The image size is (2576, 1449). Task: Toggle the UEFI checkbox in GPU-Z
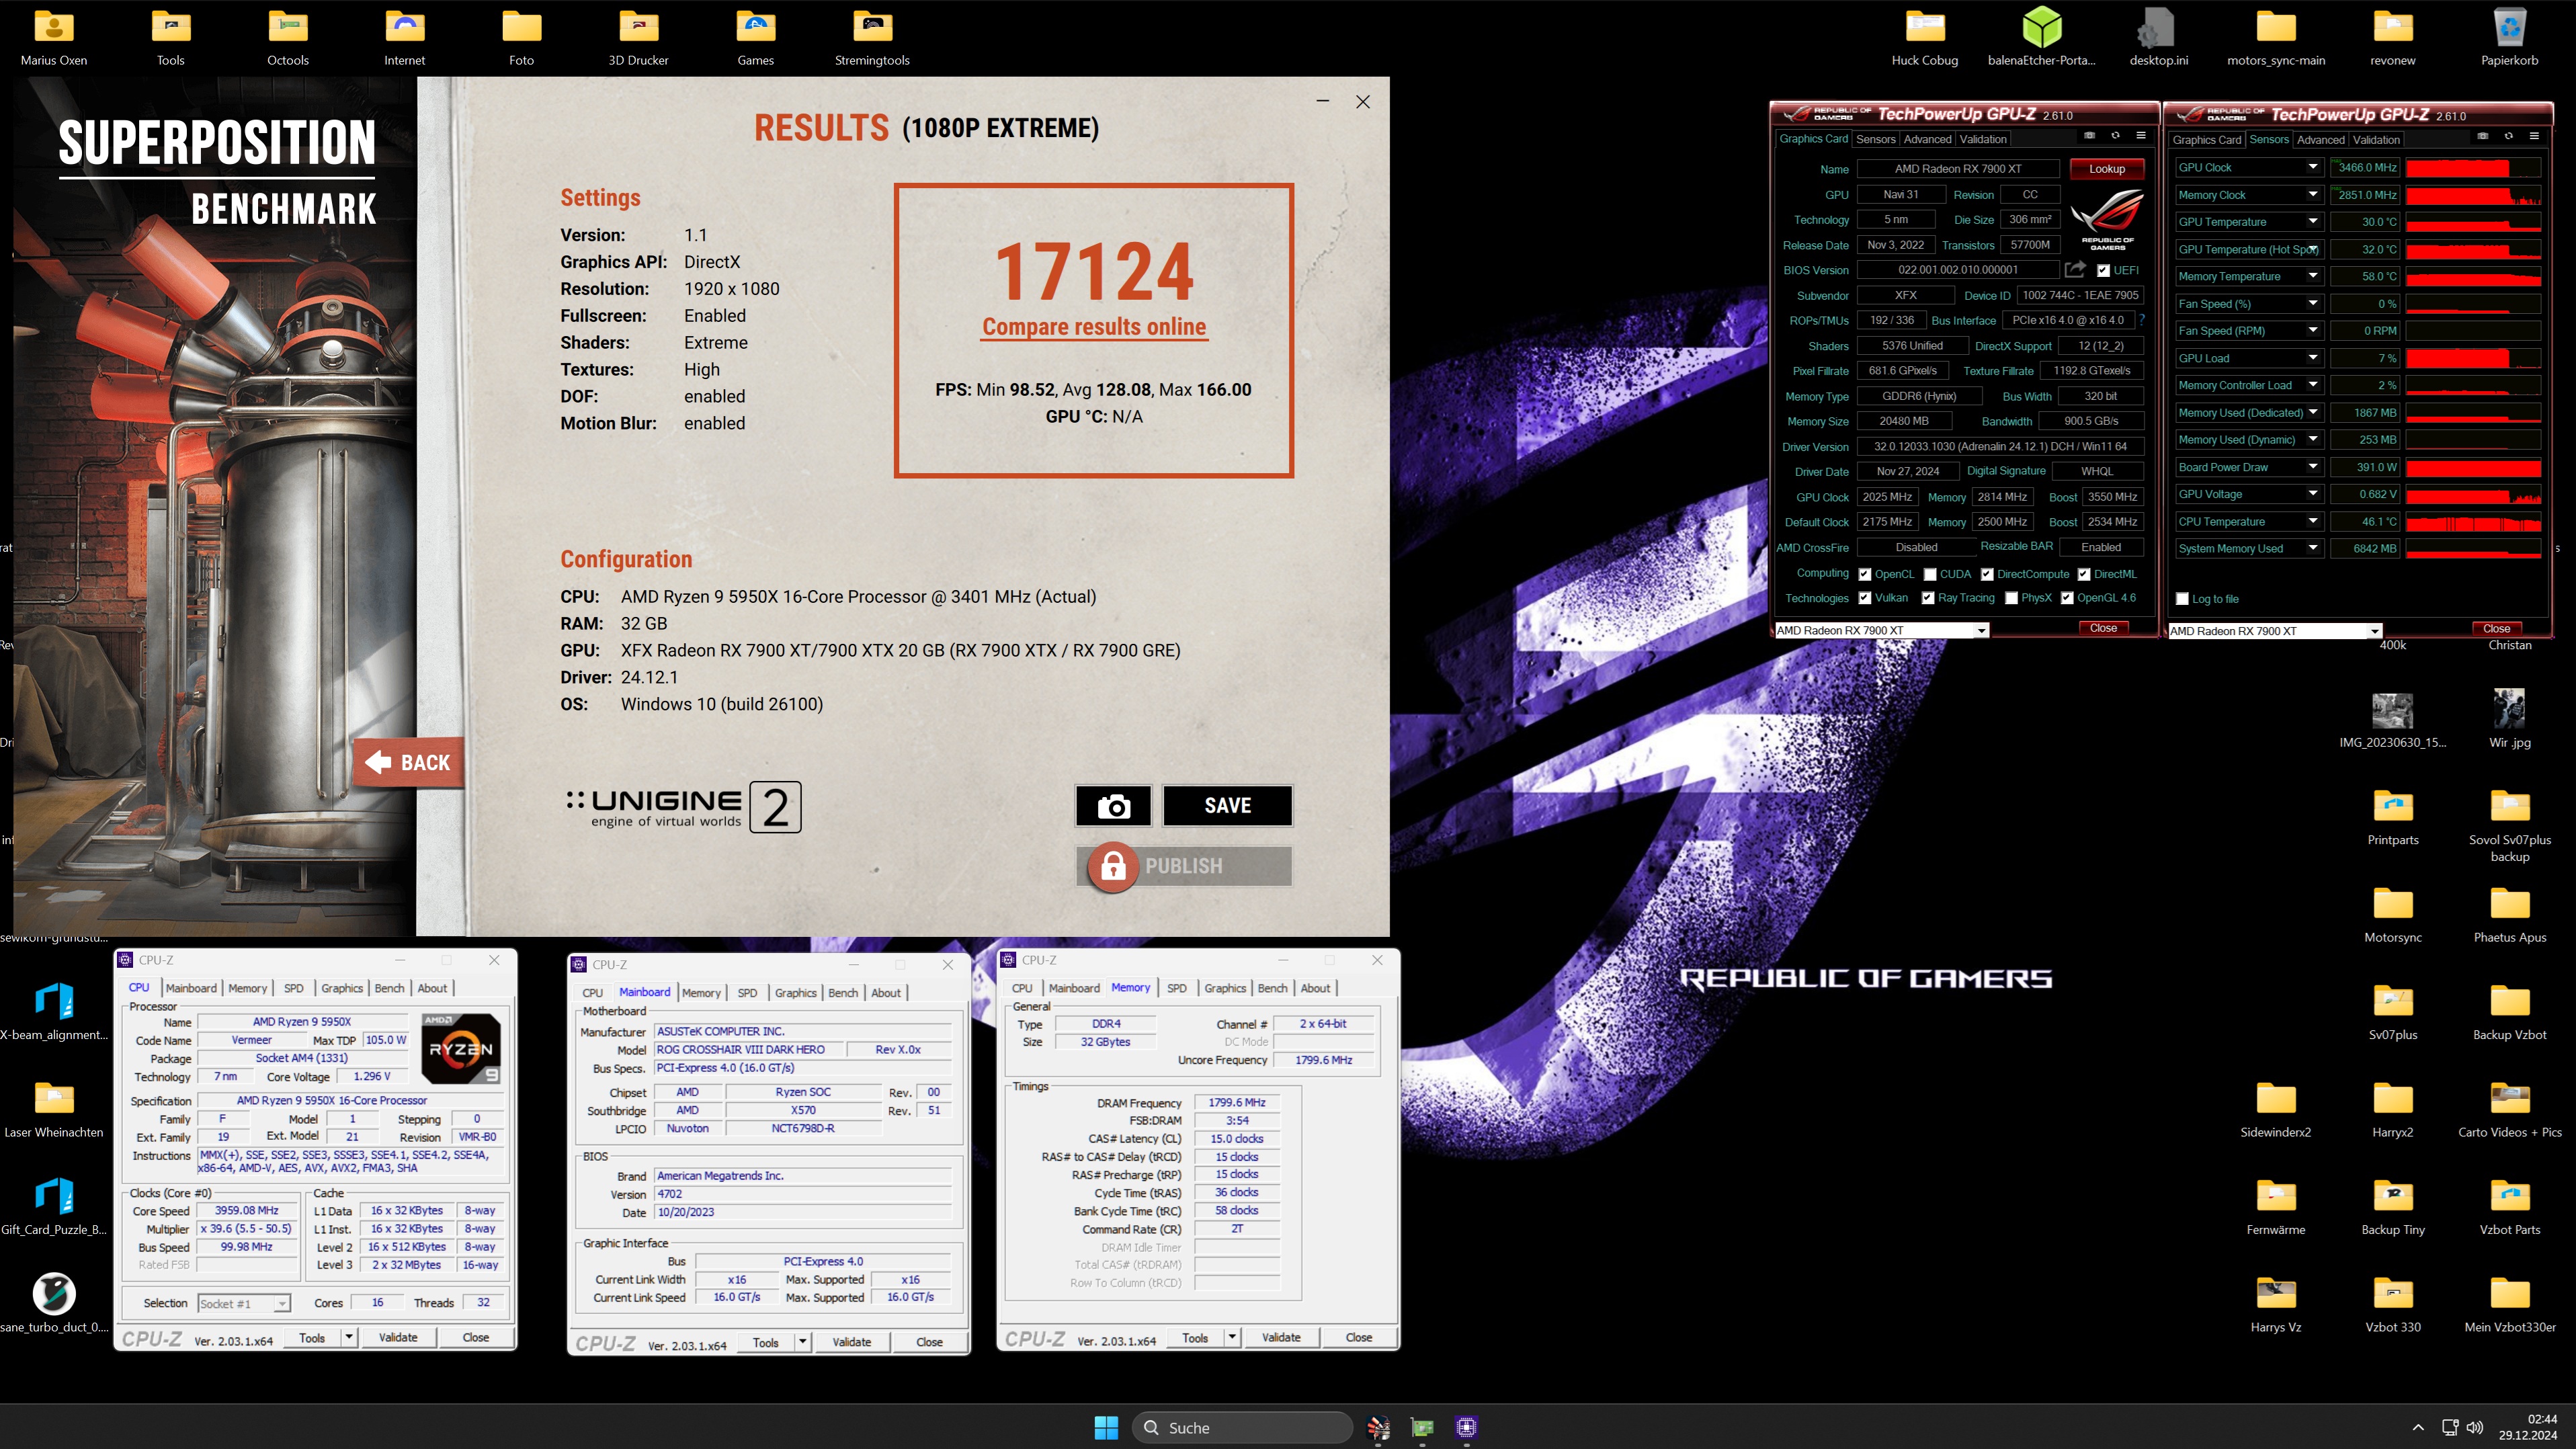tap(2103, 271)
